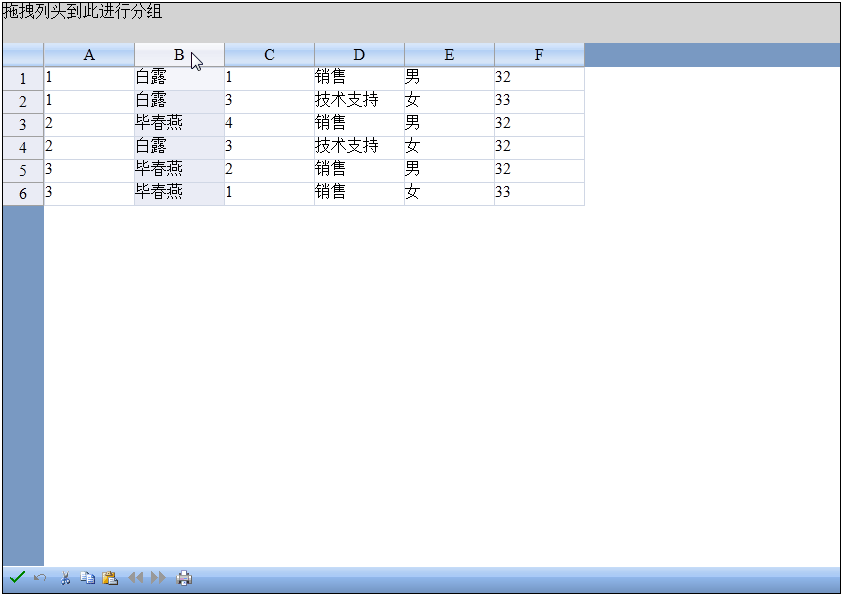Click the previous page double-arrow icon
The height and width of the screenshot is (598, 843).
(x=135, y=578)
